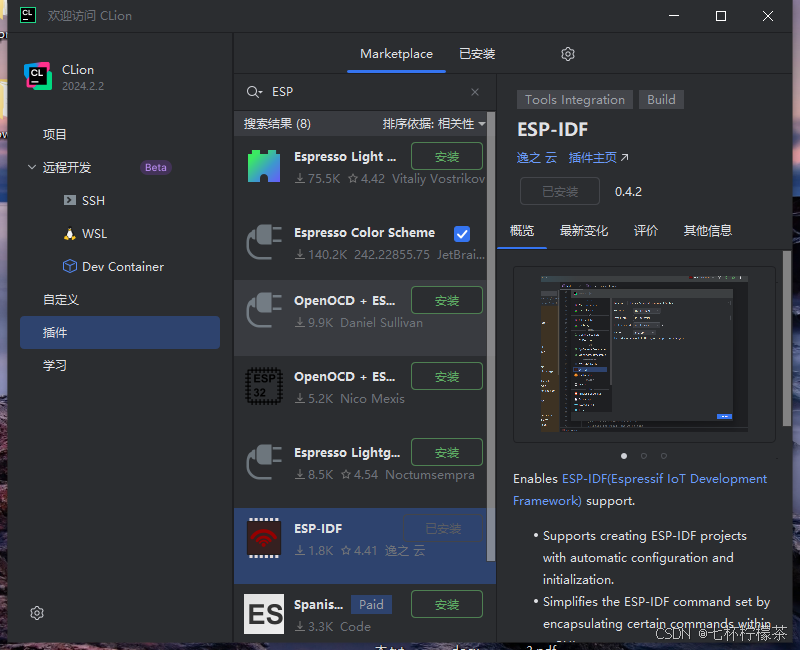Select the Espresso Color Scheme title
The image size is (800, 650).
tap(364, 233)
